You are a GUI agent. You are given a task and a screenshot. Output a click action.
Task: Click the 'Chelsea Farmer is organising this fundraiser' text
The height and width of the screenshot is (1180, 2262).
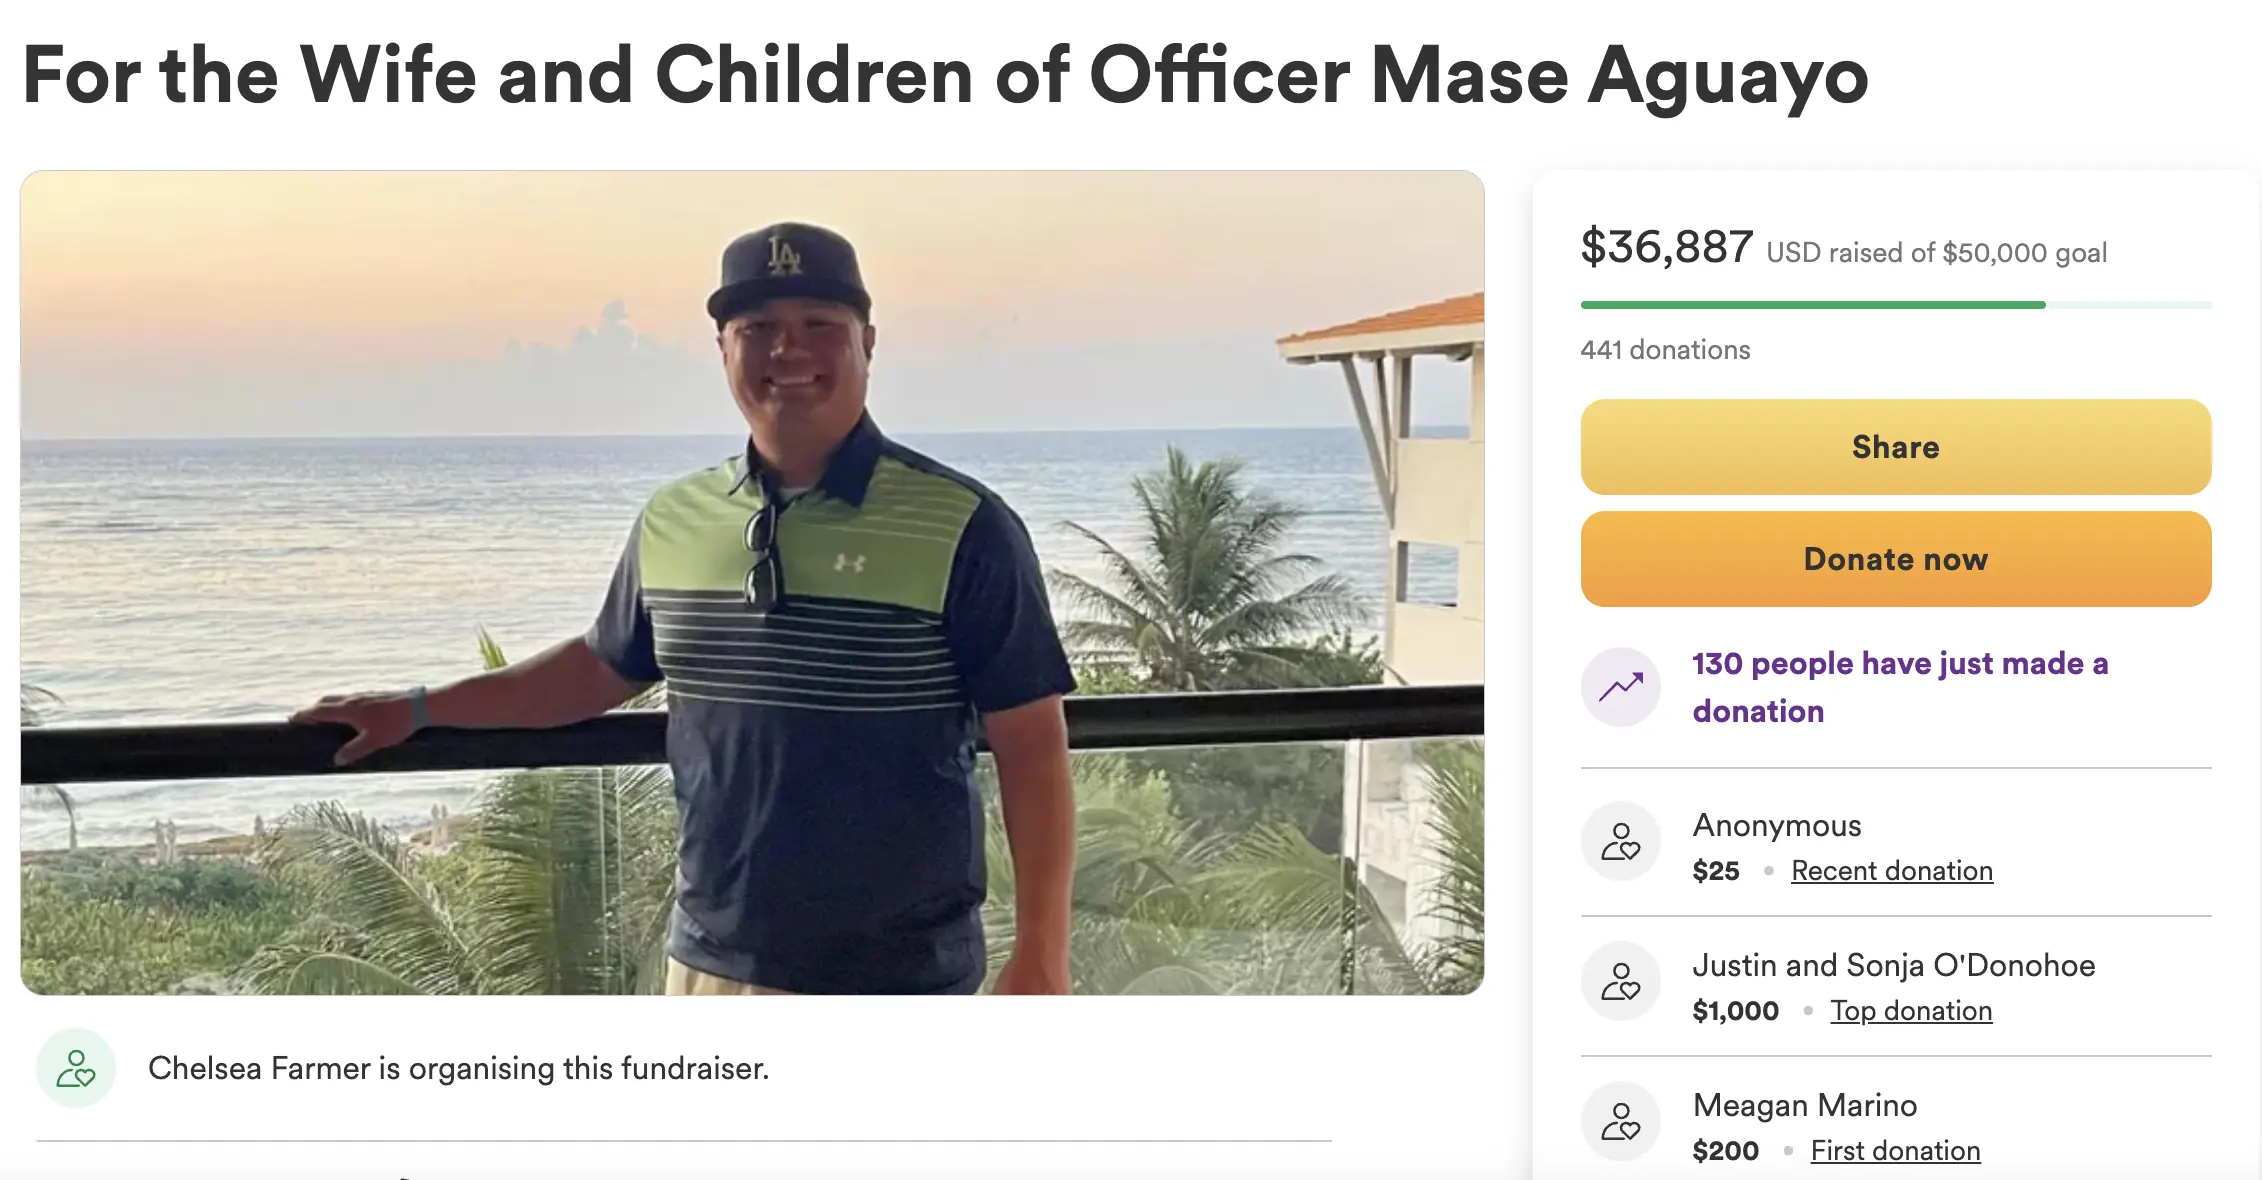point(458,1068)
